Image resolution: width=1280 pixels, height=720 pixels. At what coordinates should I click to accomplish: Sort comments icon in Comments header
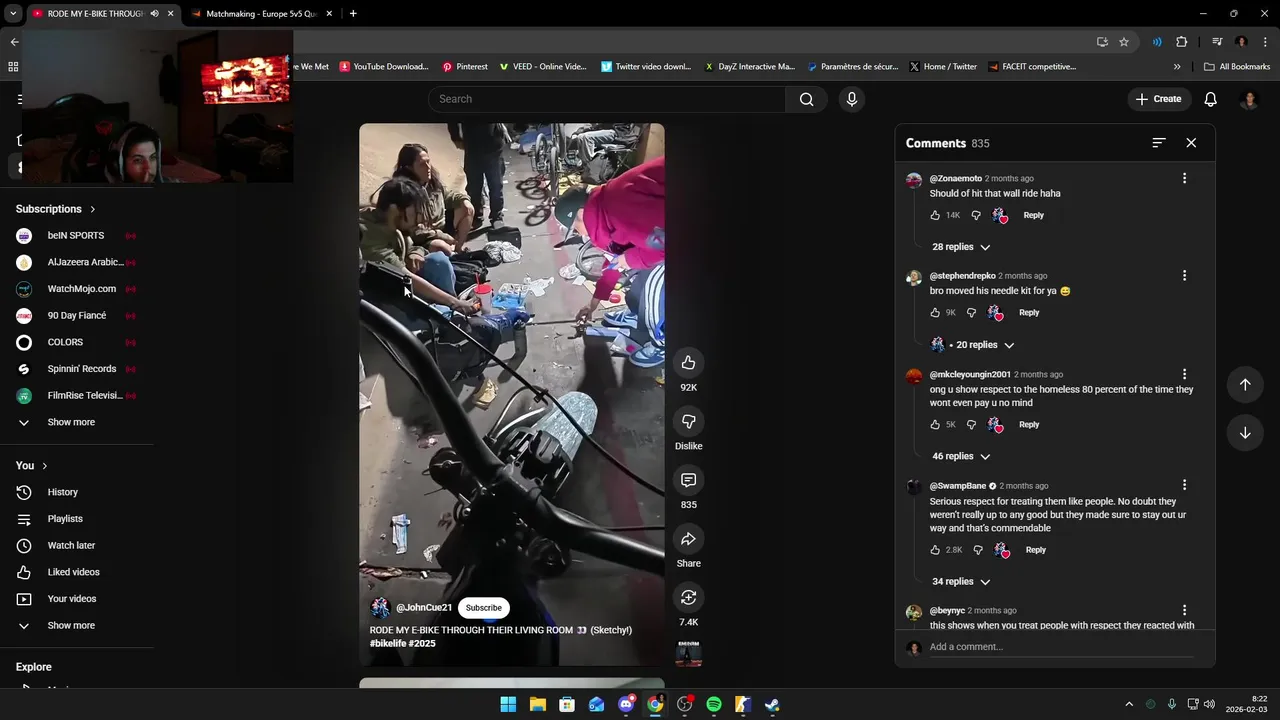pyautogui.click(x=1159, y=143)
